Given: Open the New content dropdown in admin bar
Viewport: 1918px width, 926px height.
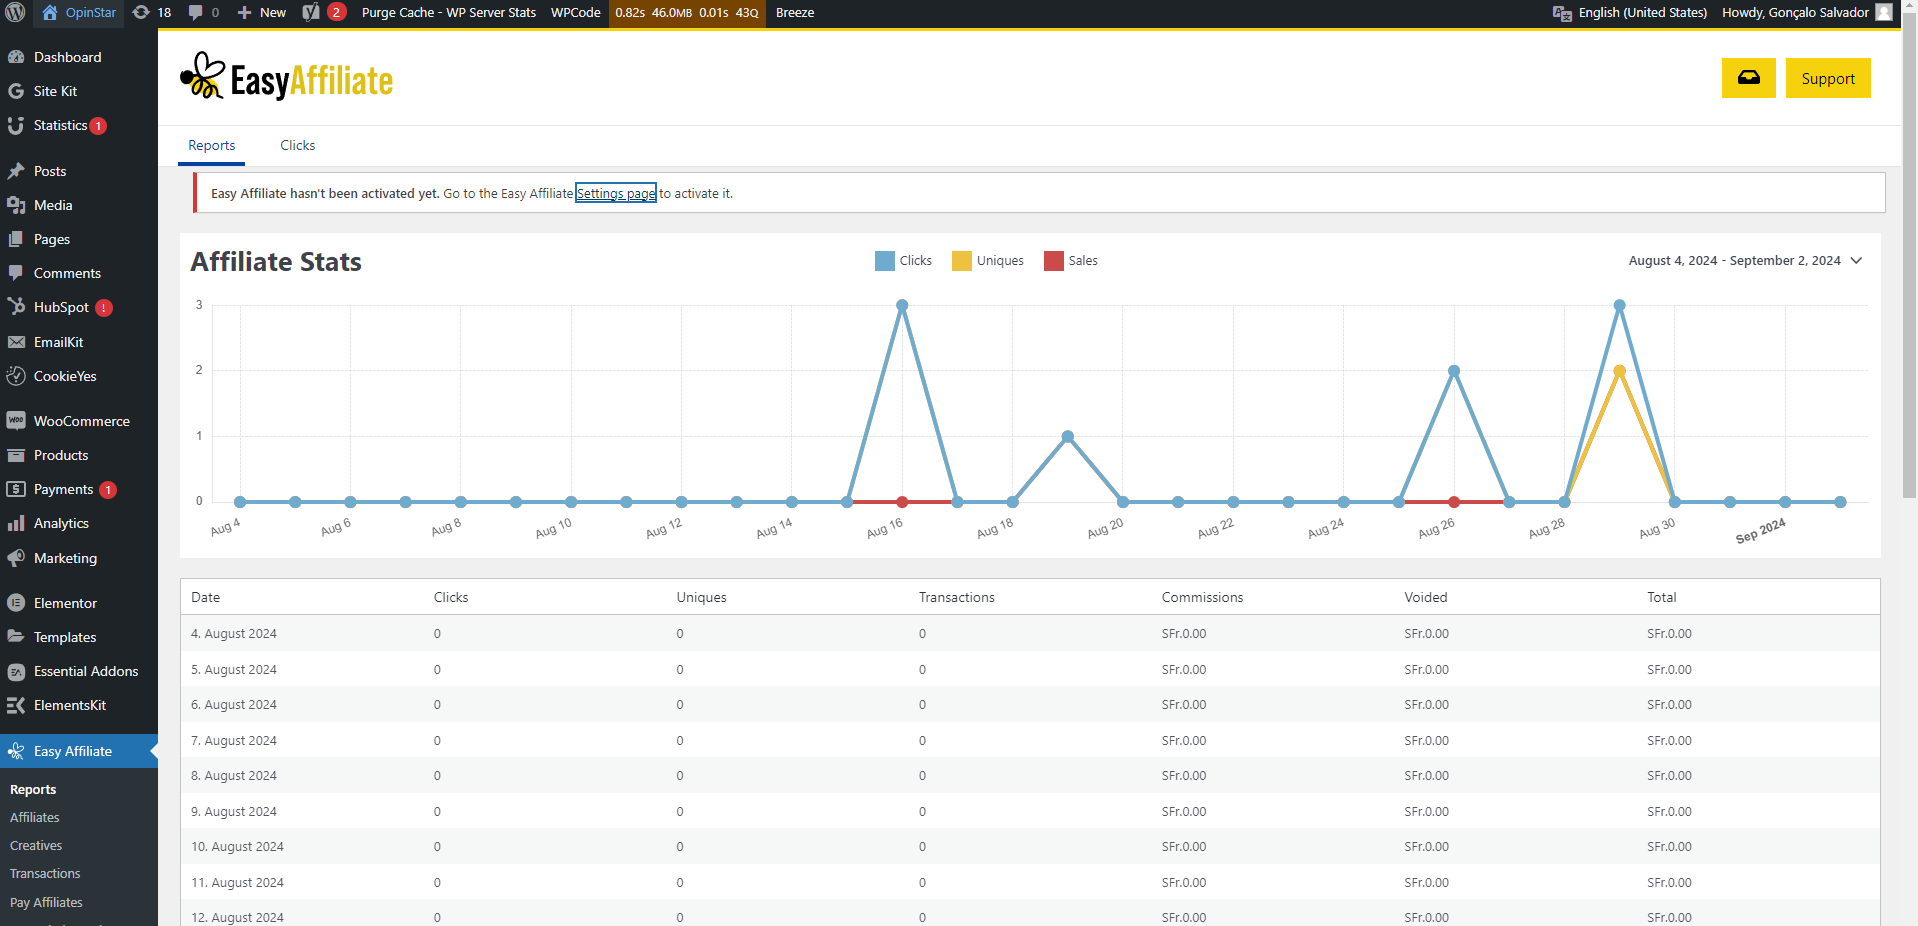Looking at the screenshot, I should coord(262,13).
